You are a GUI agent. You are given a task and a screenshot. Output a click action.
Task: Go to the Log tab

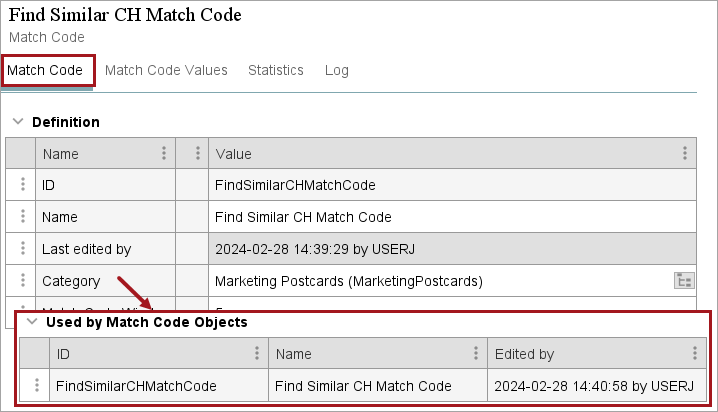click(337, 70)
